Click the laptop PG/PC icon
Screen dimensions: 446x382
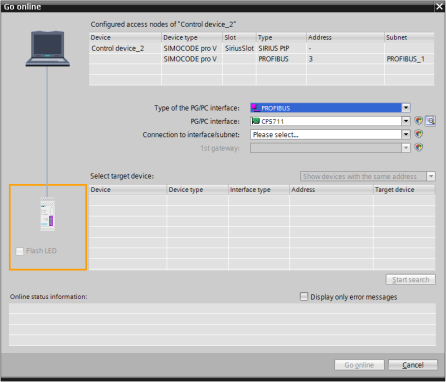(x=48, y=49)
